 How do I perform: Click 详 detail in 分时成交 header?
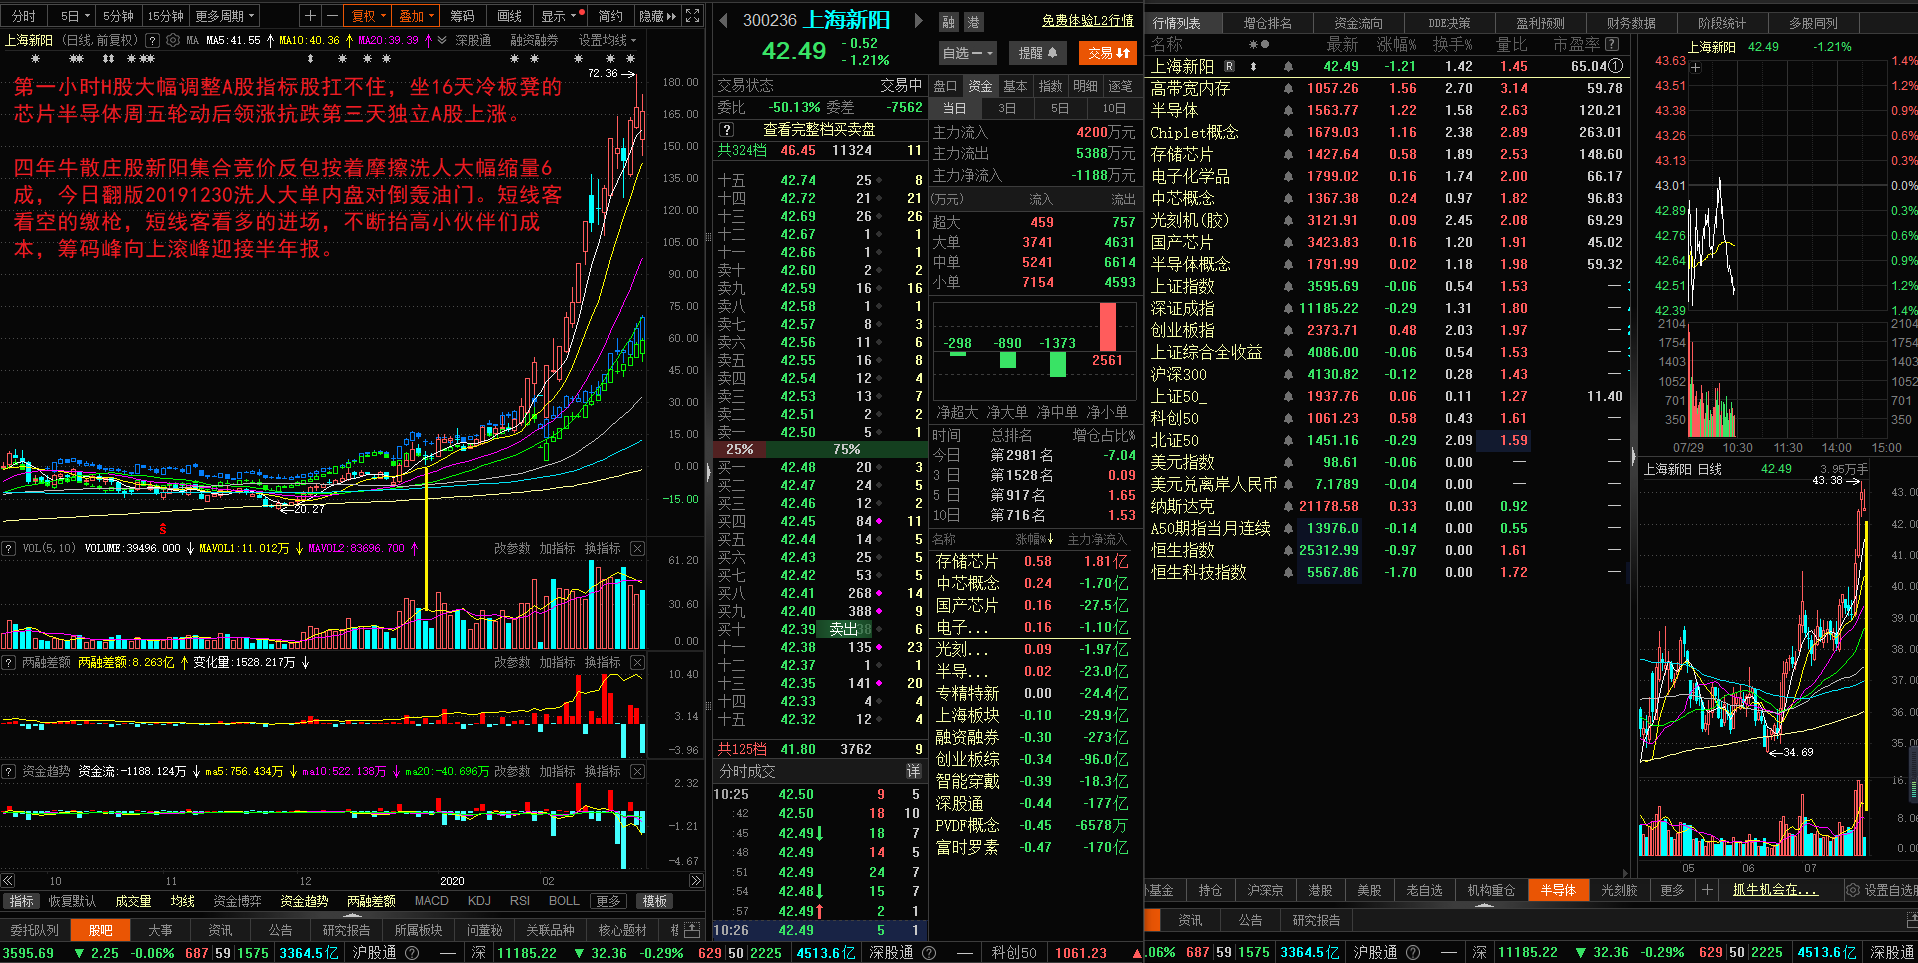click(x=913, y=771)
